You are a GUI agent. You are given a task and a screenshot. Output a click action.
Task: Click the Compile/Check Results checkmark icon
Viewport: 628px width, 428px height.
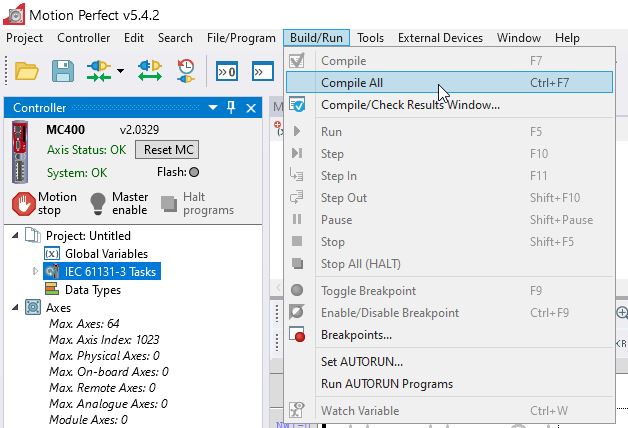(x=297, y=104)
